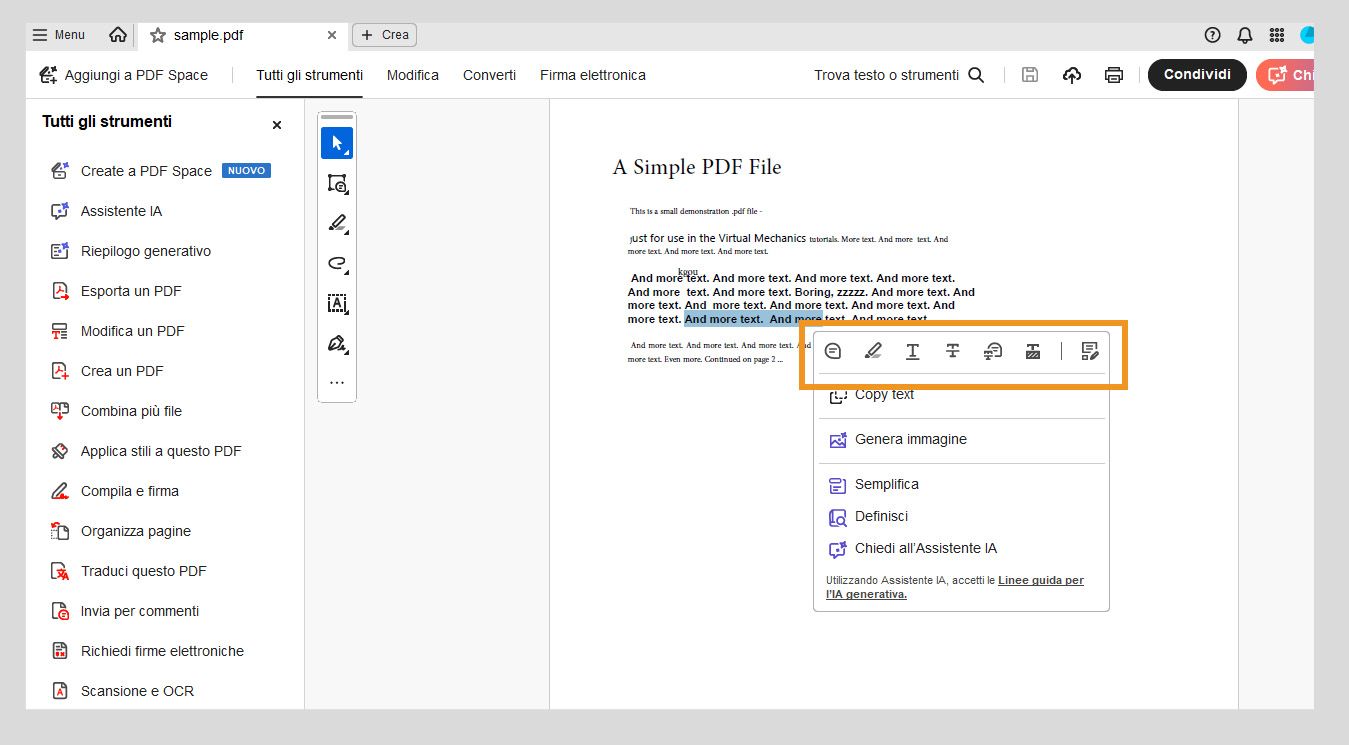Screen dimensions: 1349x745
Task: Open Scansione e OCR tool
Action: click(x=122, y=691)
